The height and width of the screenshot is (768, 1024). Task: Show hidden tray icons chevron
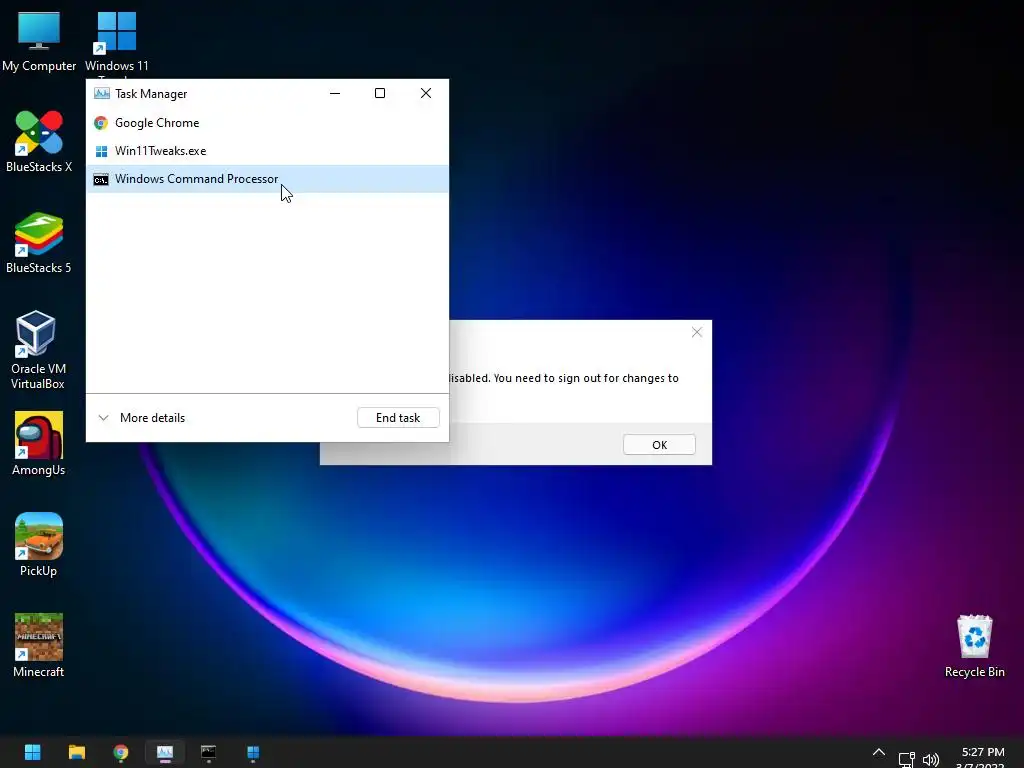(879, 752)
